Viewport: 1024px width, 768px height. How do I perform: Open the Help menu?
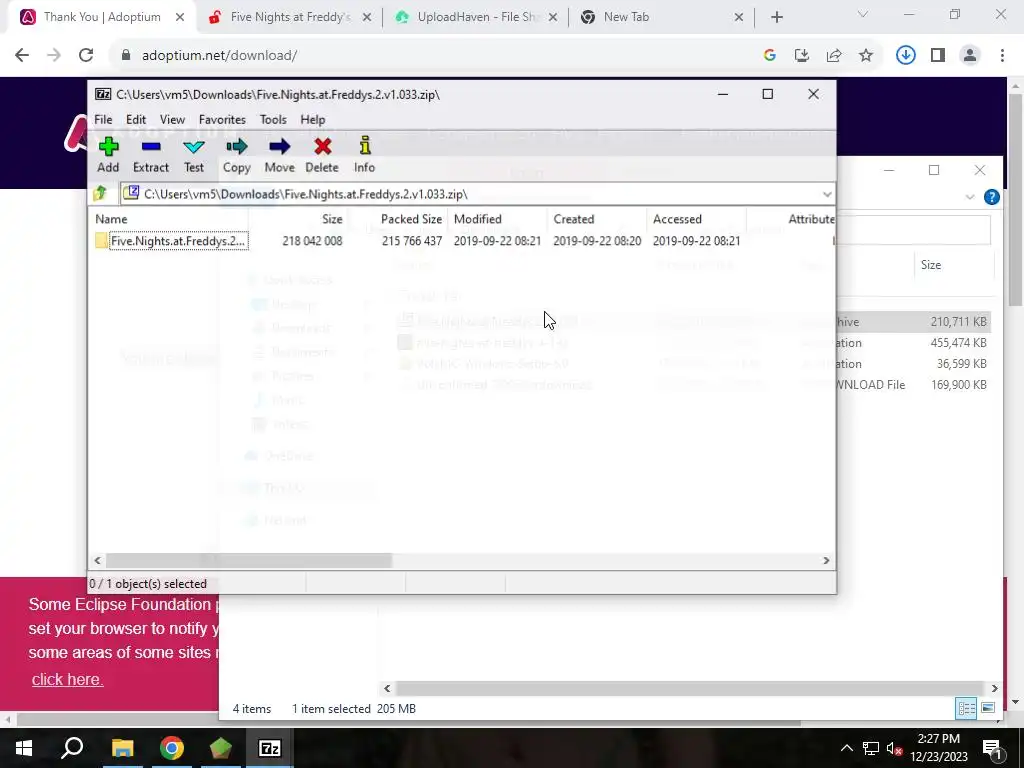click(313, 120)
